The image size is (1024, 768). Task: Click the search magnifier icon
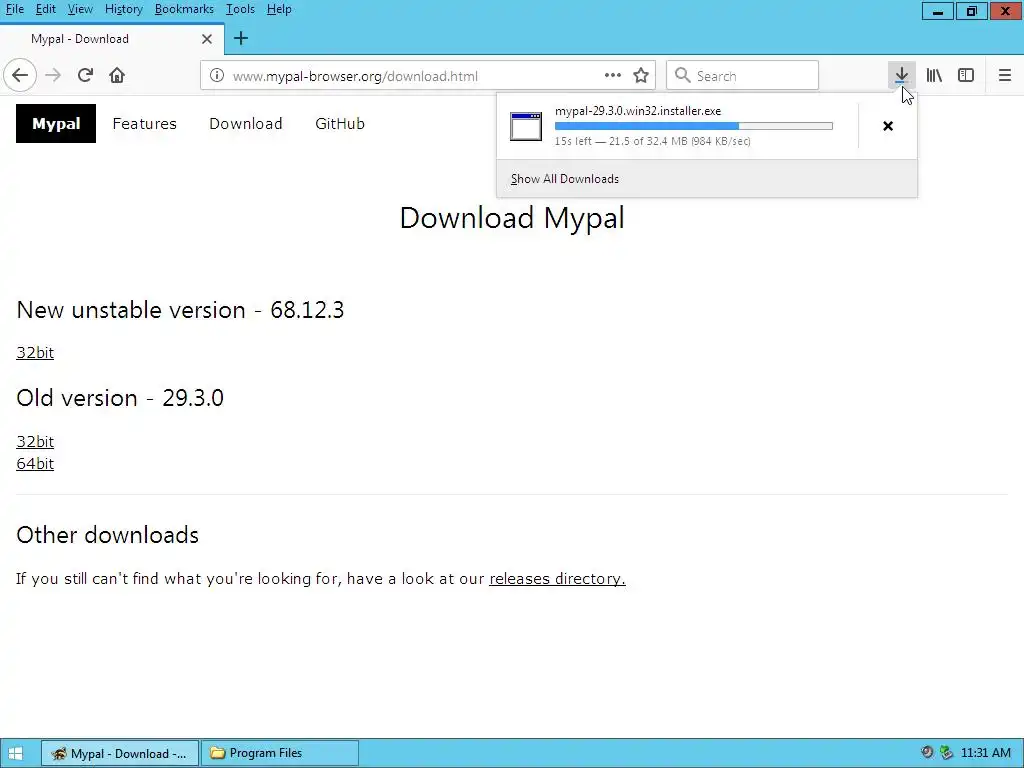tap(682, 76)
